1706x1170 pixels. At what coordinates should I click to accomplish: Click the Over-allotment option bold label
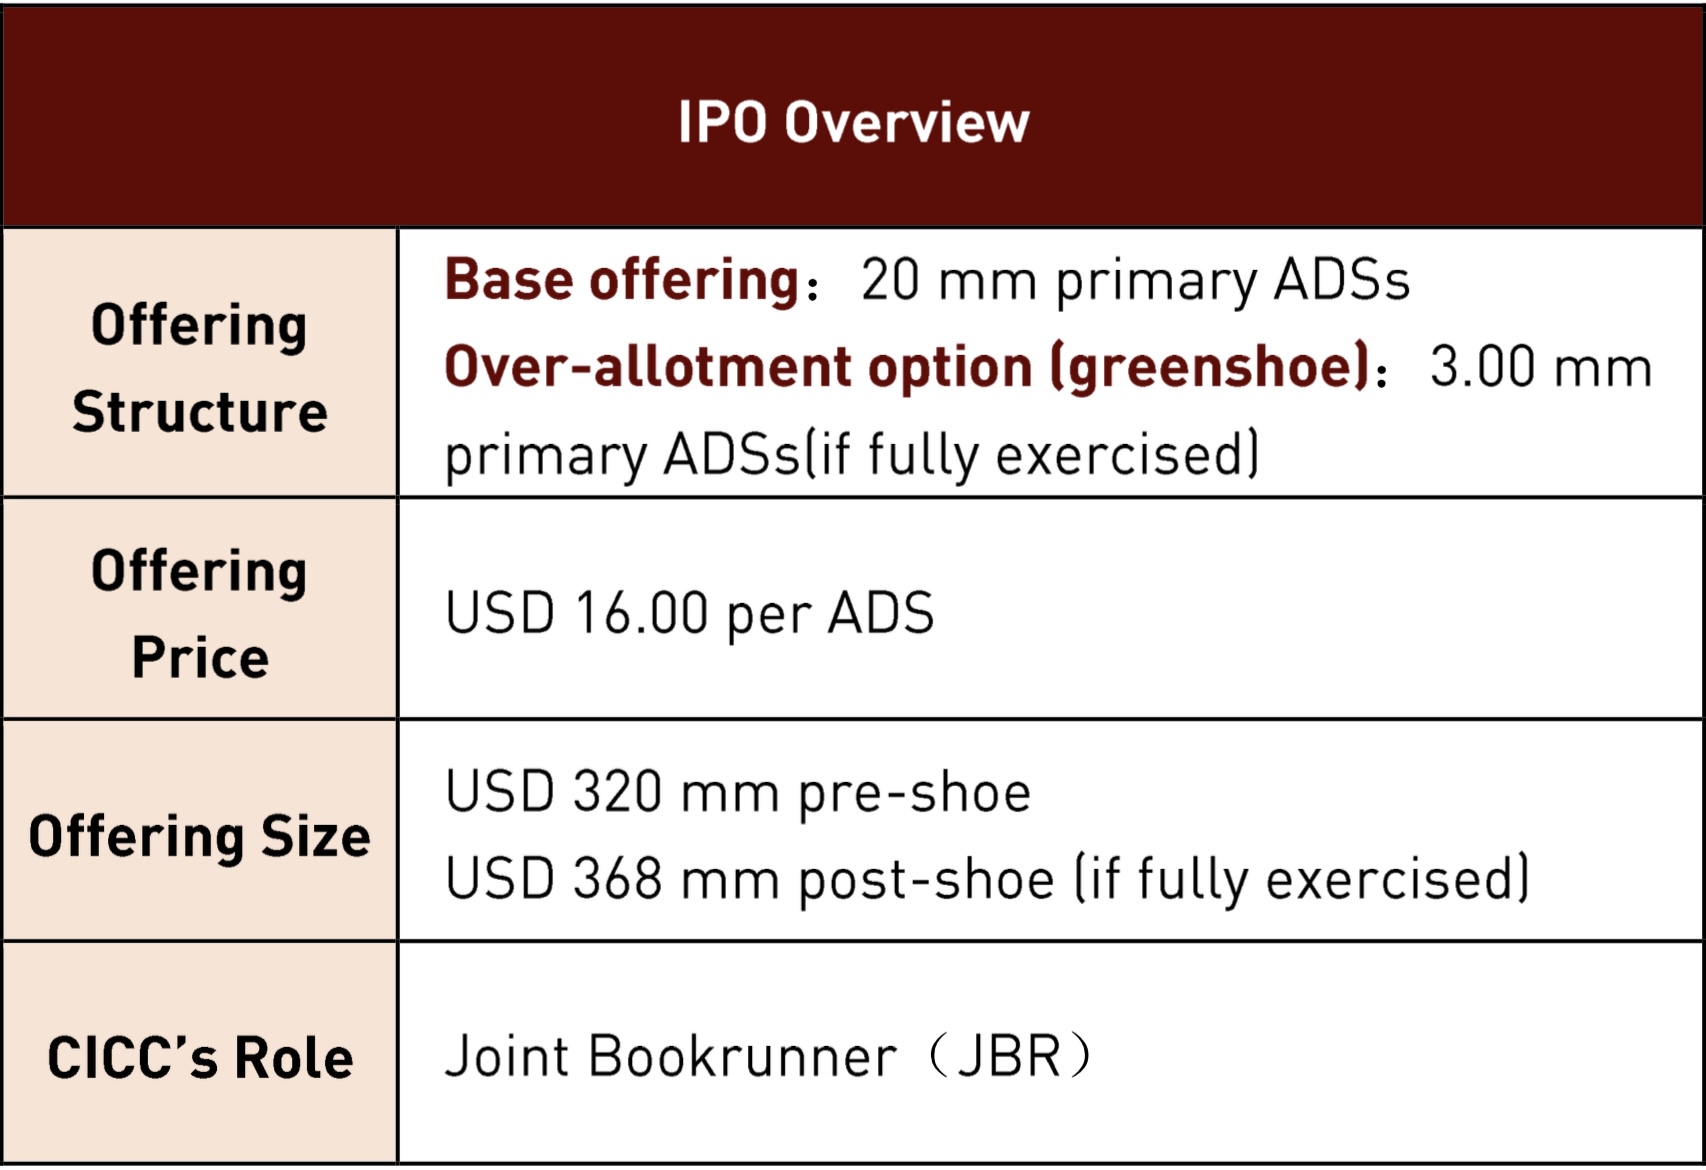(x=738, y=366)
